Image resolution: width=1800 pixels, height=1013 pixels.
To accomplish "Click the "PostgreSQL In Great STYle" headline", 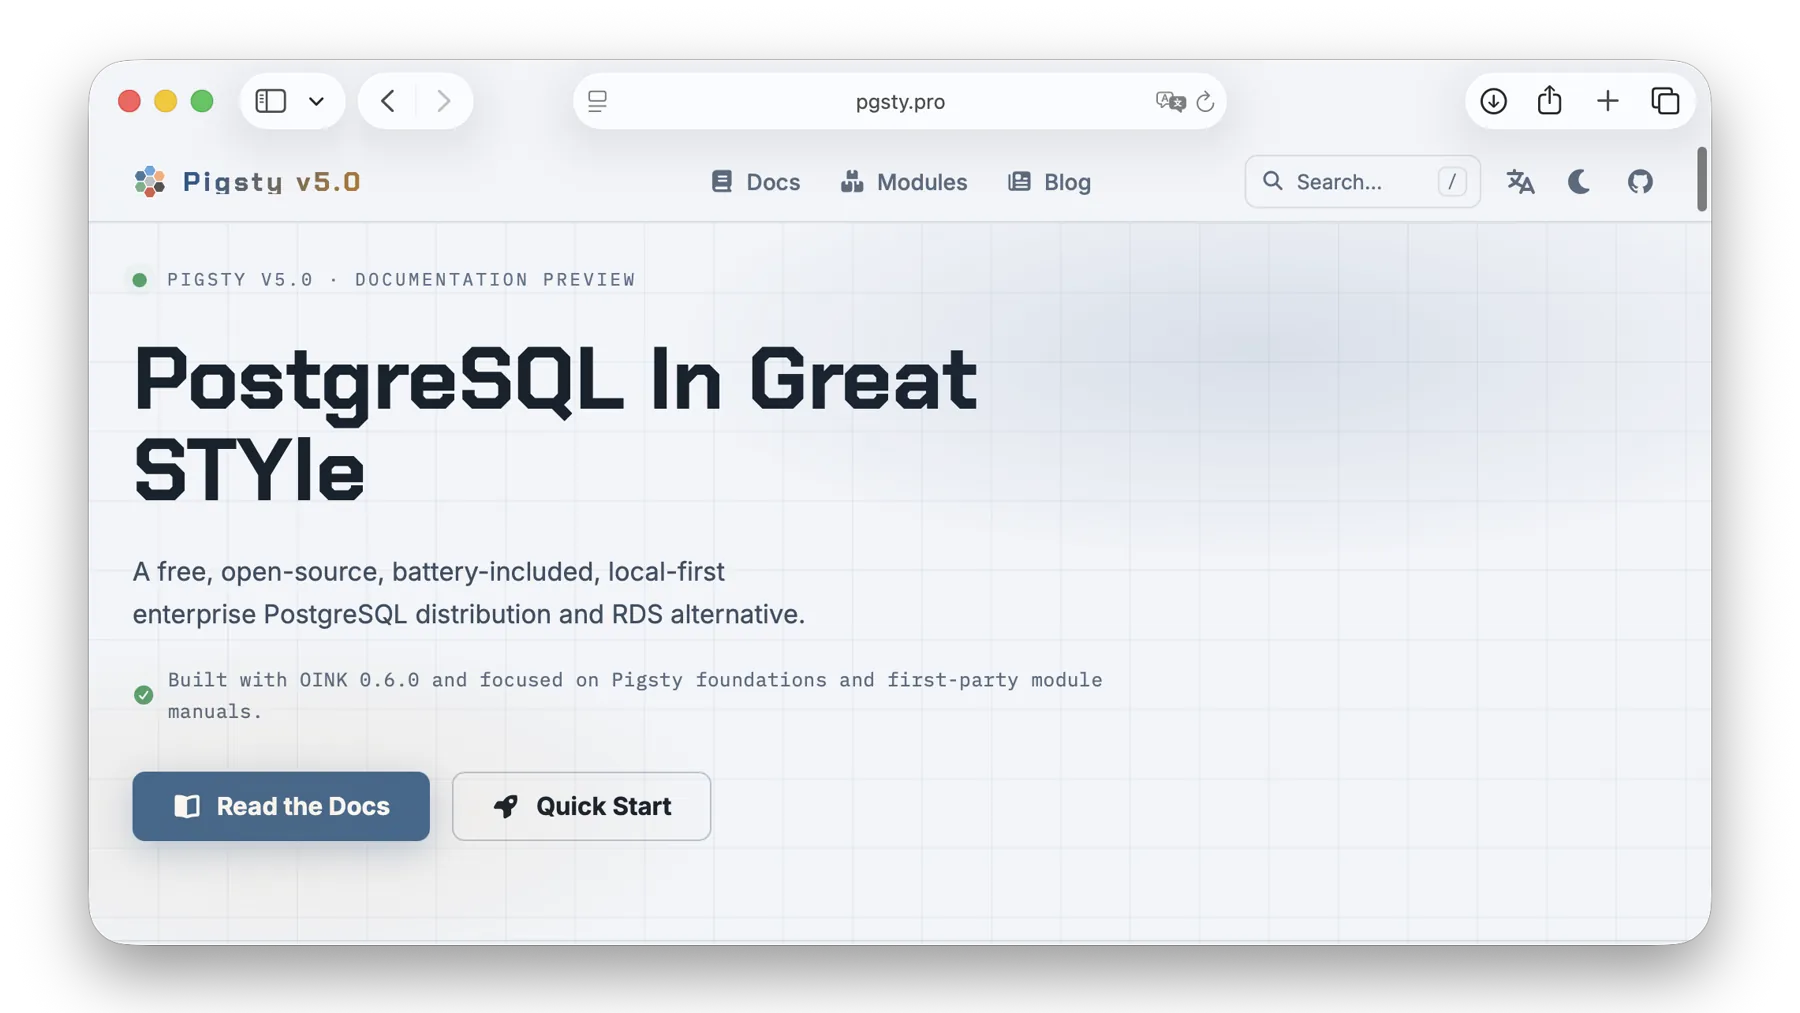I will (x=555, y=425).
